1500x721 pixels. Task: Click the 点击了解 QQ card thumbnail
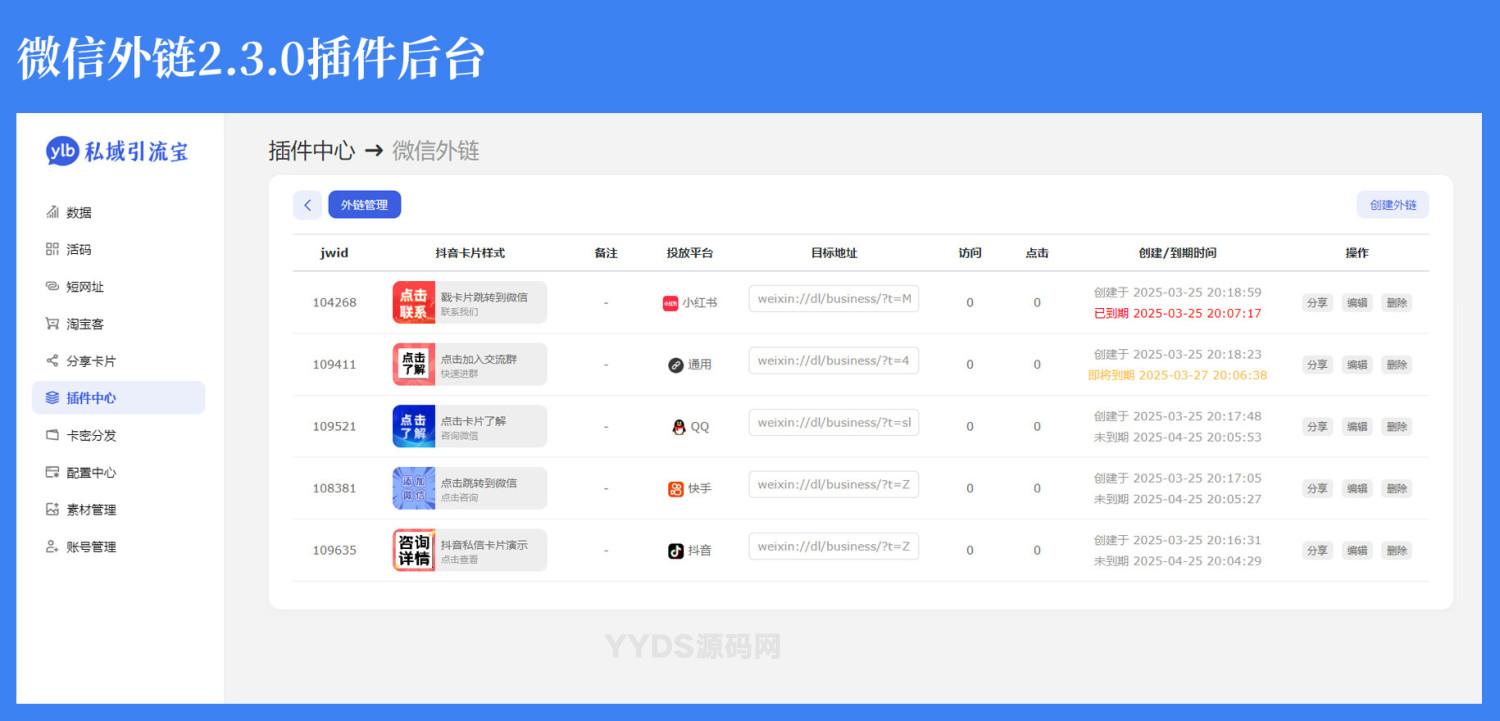[x=413, y=427]
